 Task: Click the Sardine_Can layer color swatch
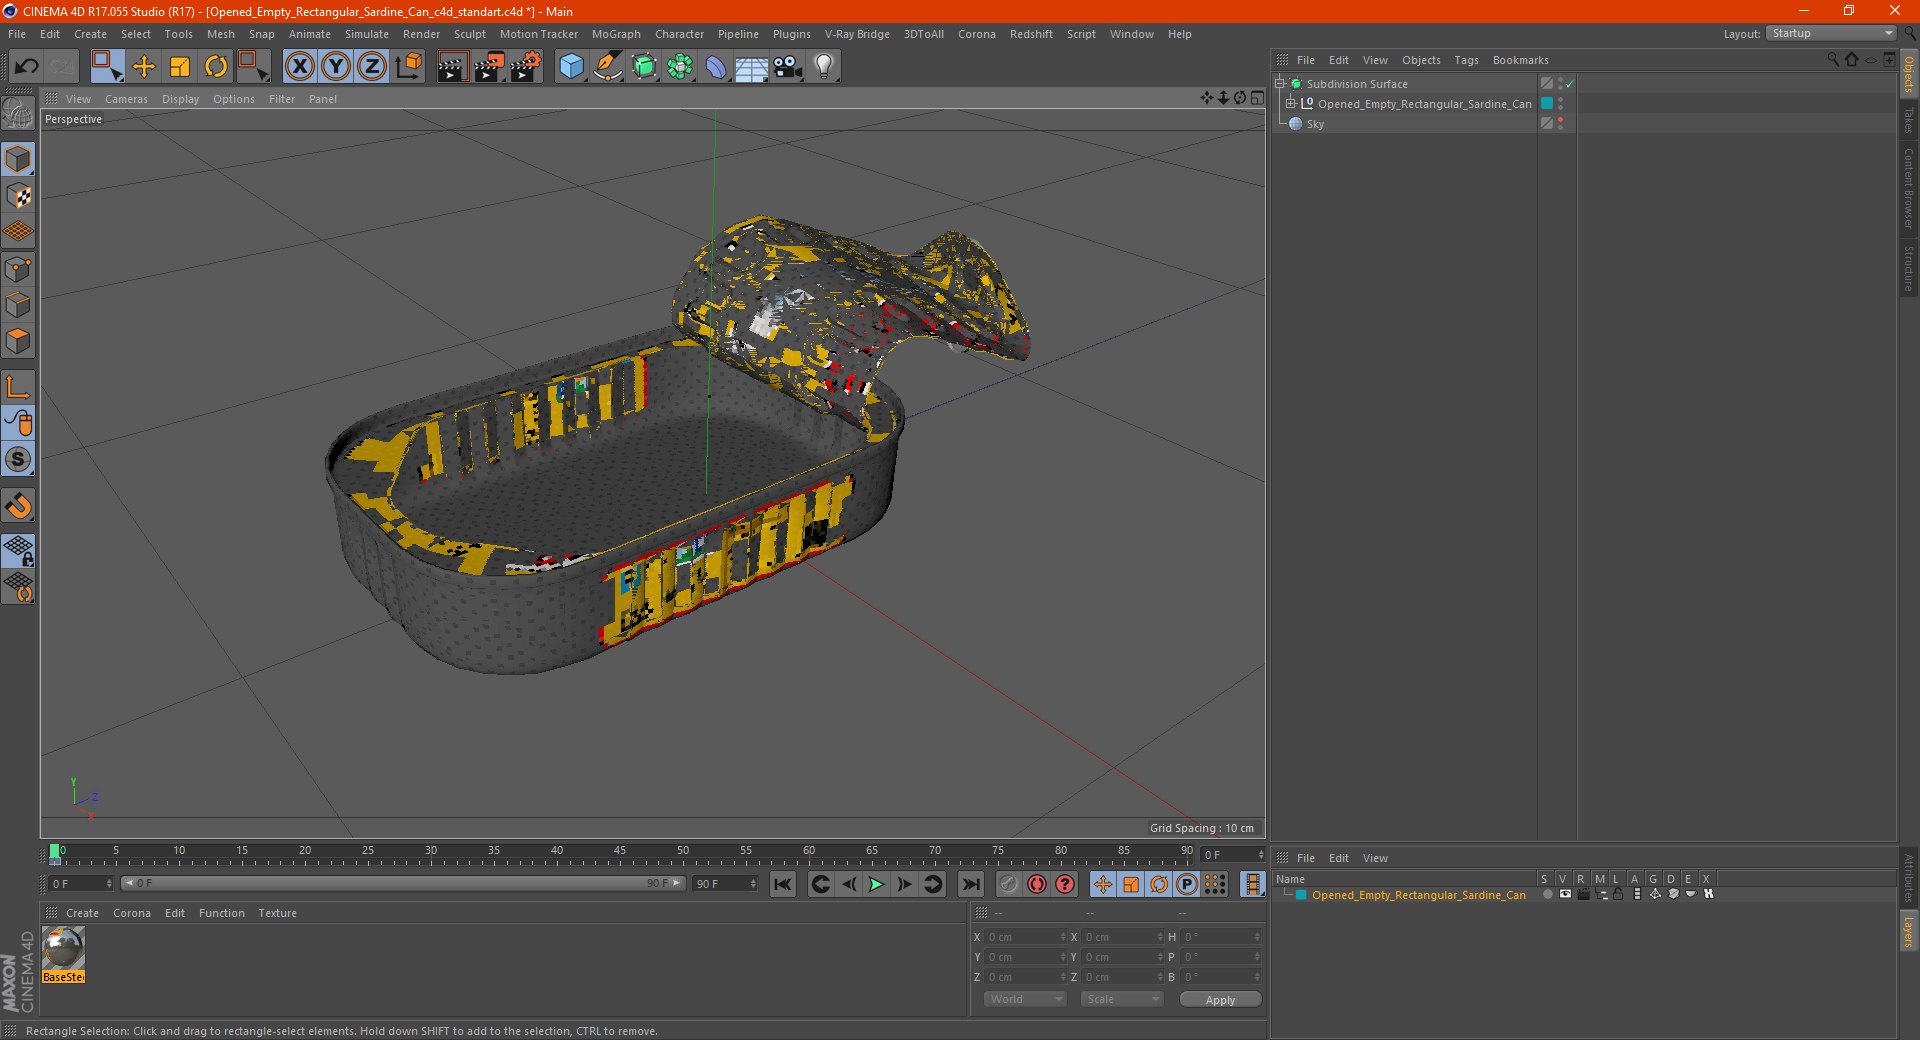1547,104
